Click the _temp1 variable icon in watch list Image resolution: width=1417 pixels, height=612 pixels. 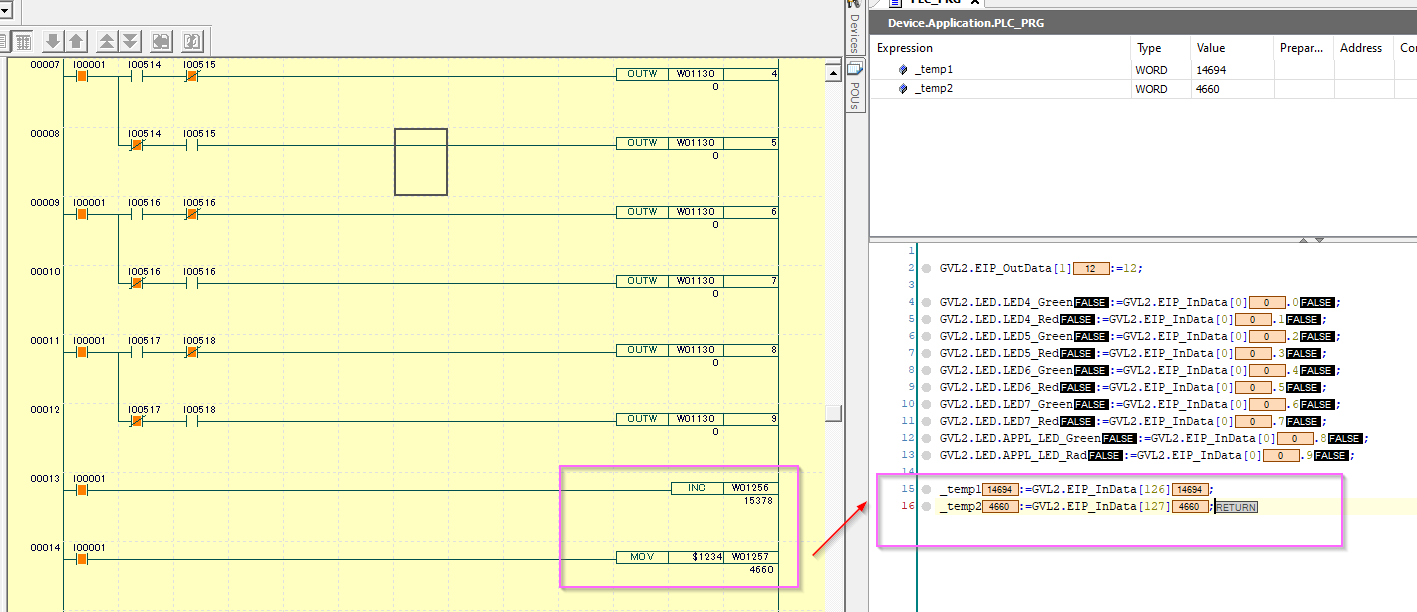pyautogui.click(x=903, y=70)
